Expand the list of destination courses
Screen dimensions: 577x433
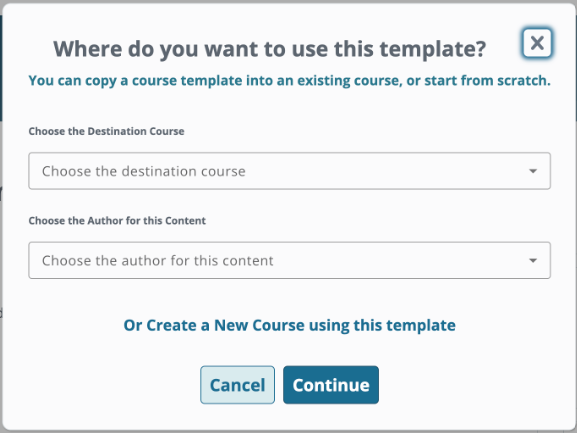tap(290, 171)
